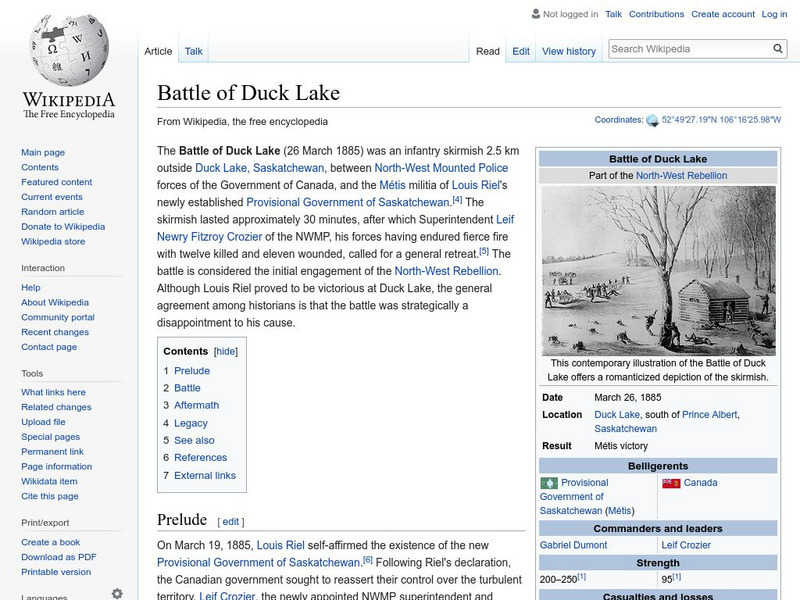Expand Aftermath entry in the Contents list

(198, 405)
